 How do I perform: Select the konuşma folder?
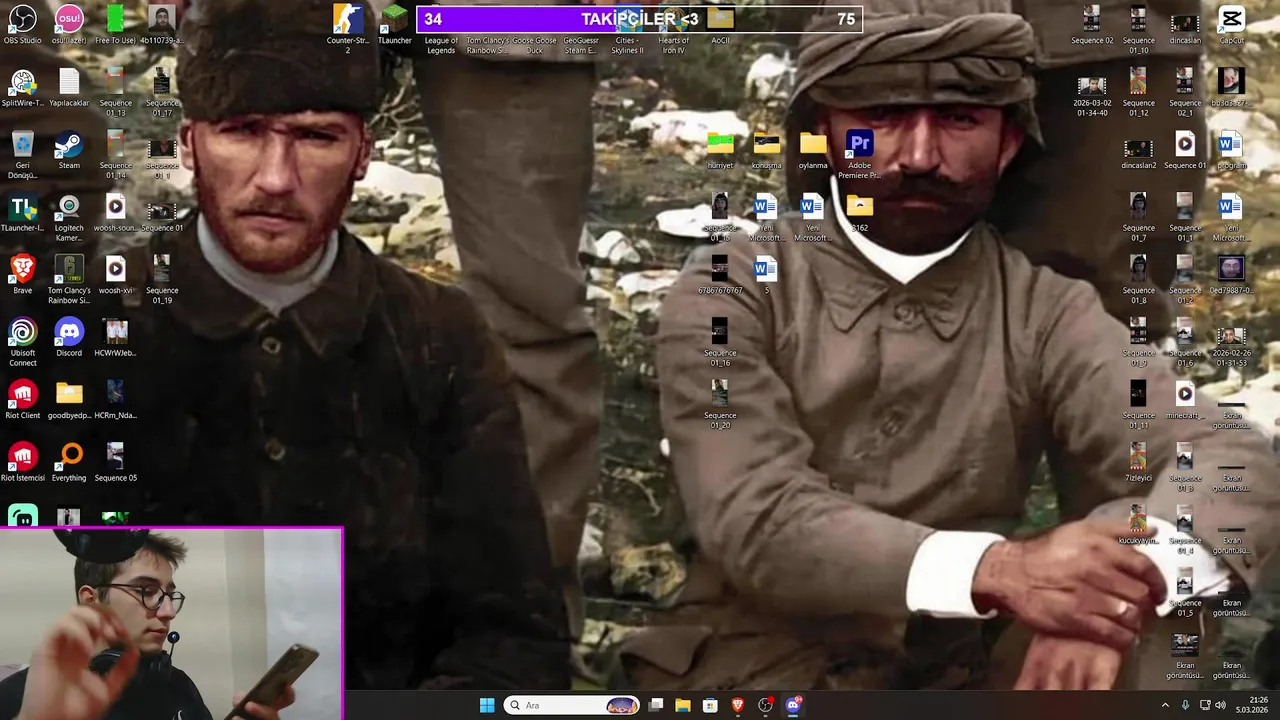766,150
